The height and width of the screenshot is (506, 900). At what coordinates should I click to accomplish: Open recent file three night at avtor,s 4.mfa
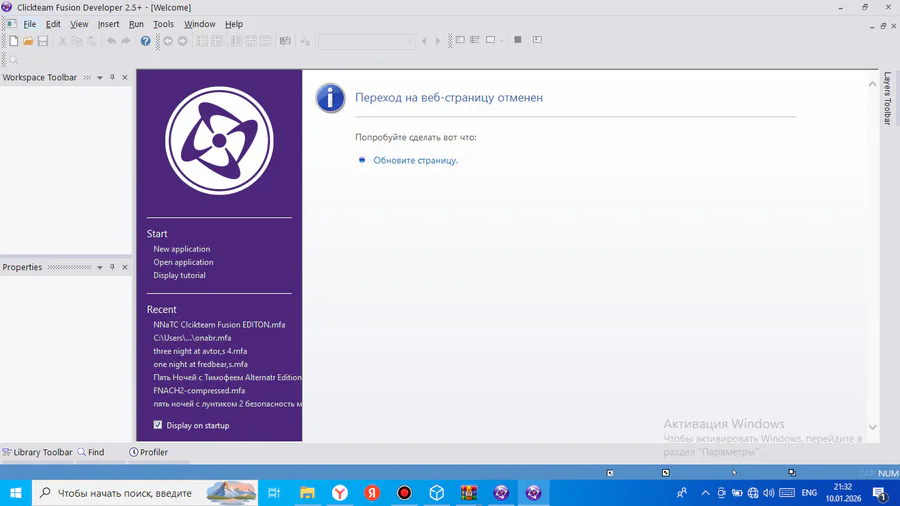pos(200,351)
